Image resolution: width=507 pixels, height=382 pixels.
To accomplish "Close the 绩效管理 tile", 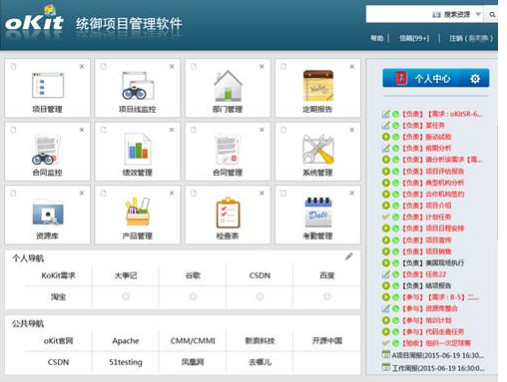I will point(172,130).
